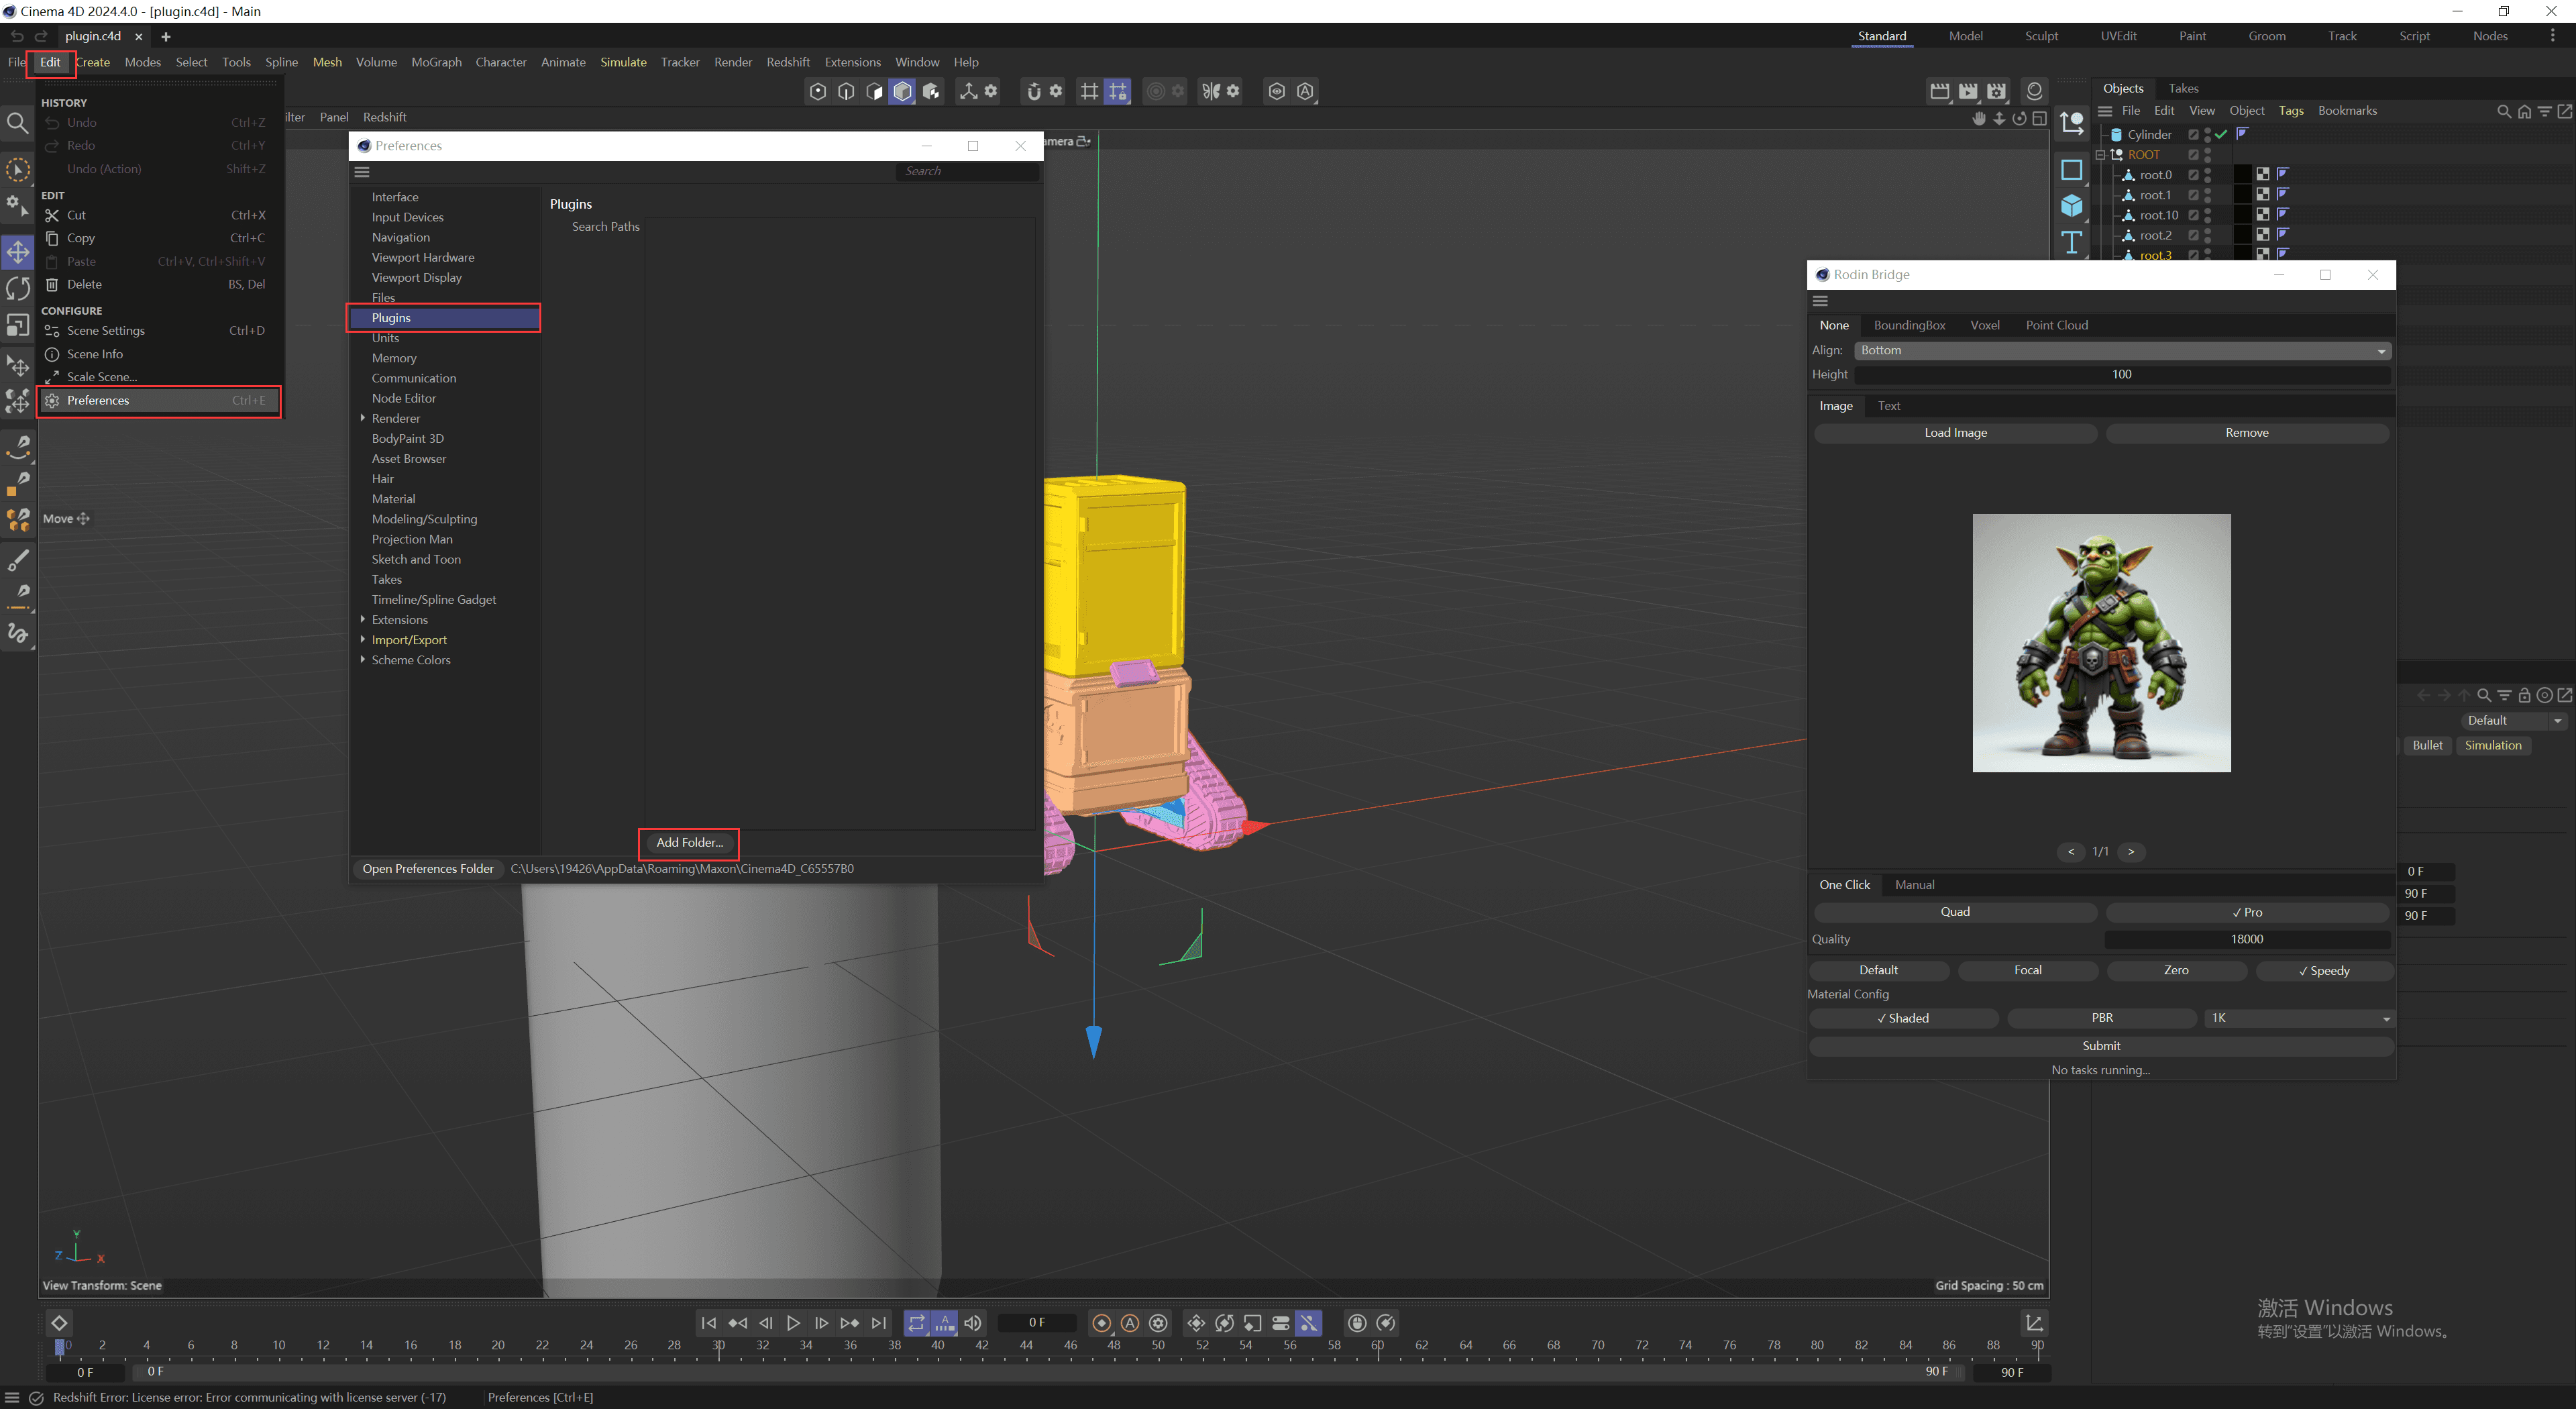Viewport: 2576px width, 1409px height.
Task: Collapse the ROOT object tree node
Action: pyautogui.click(x=2100, y=155)
